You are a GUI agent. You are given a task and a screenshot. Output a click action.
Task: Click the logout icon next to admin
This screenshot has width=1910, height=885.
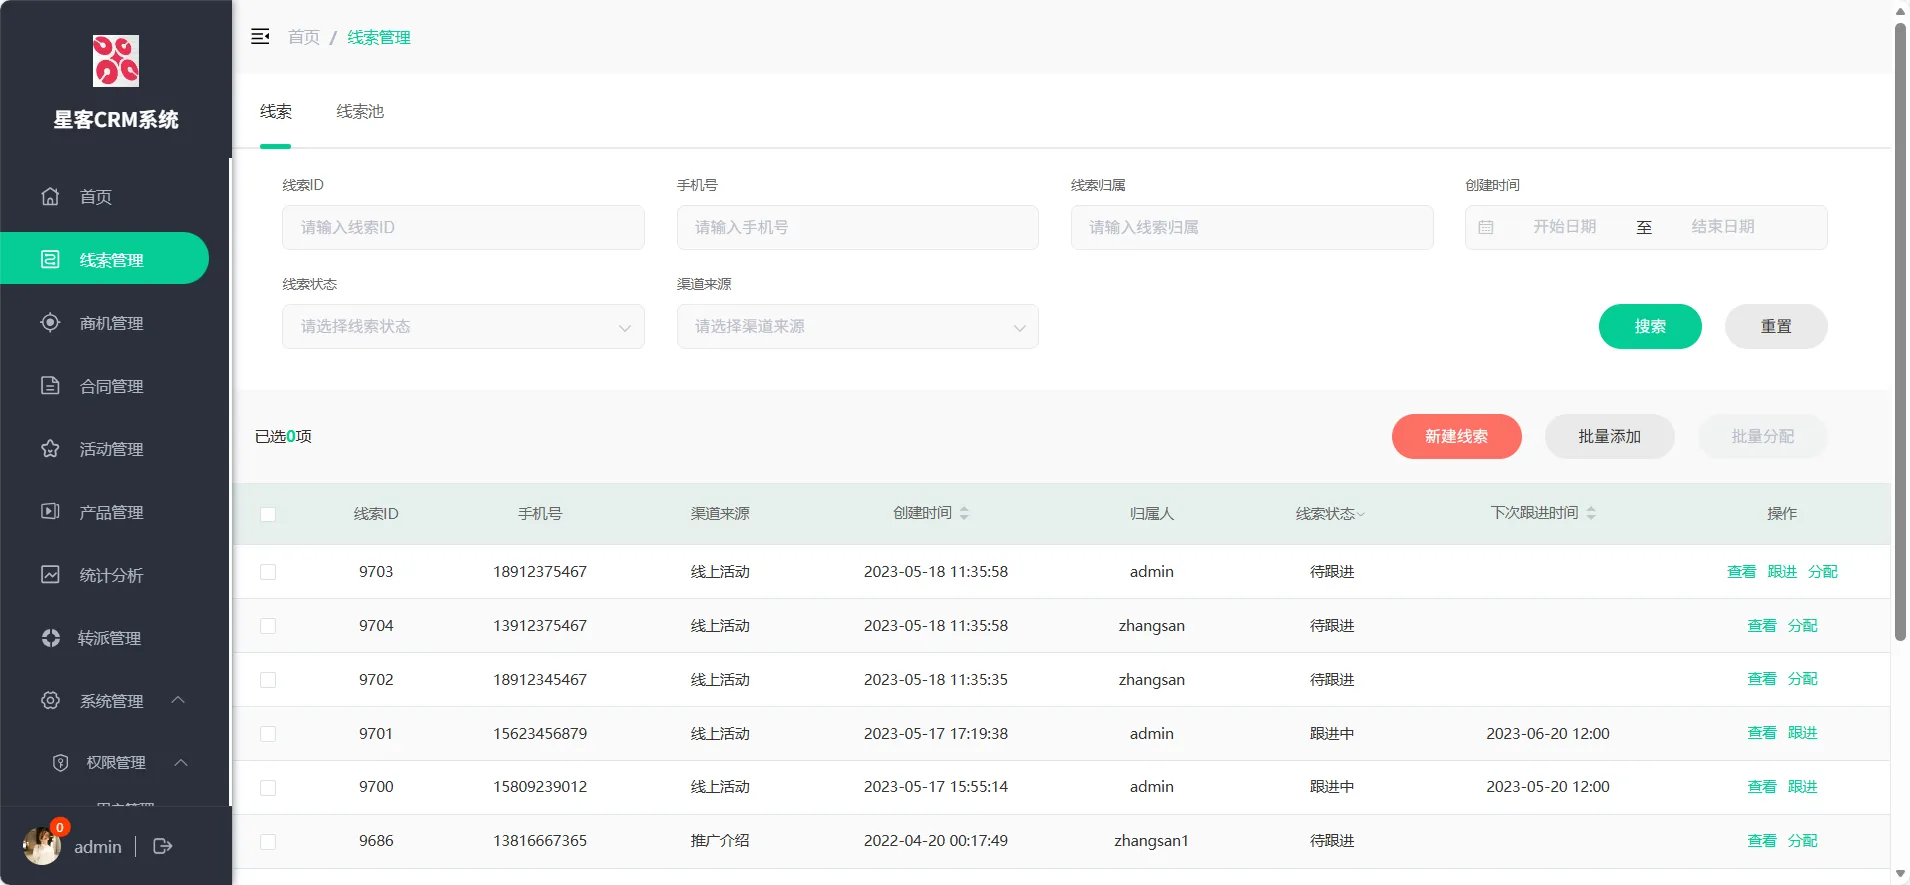pos(163,846)
